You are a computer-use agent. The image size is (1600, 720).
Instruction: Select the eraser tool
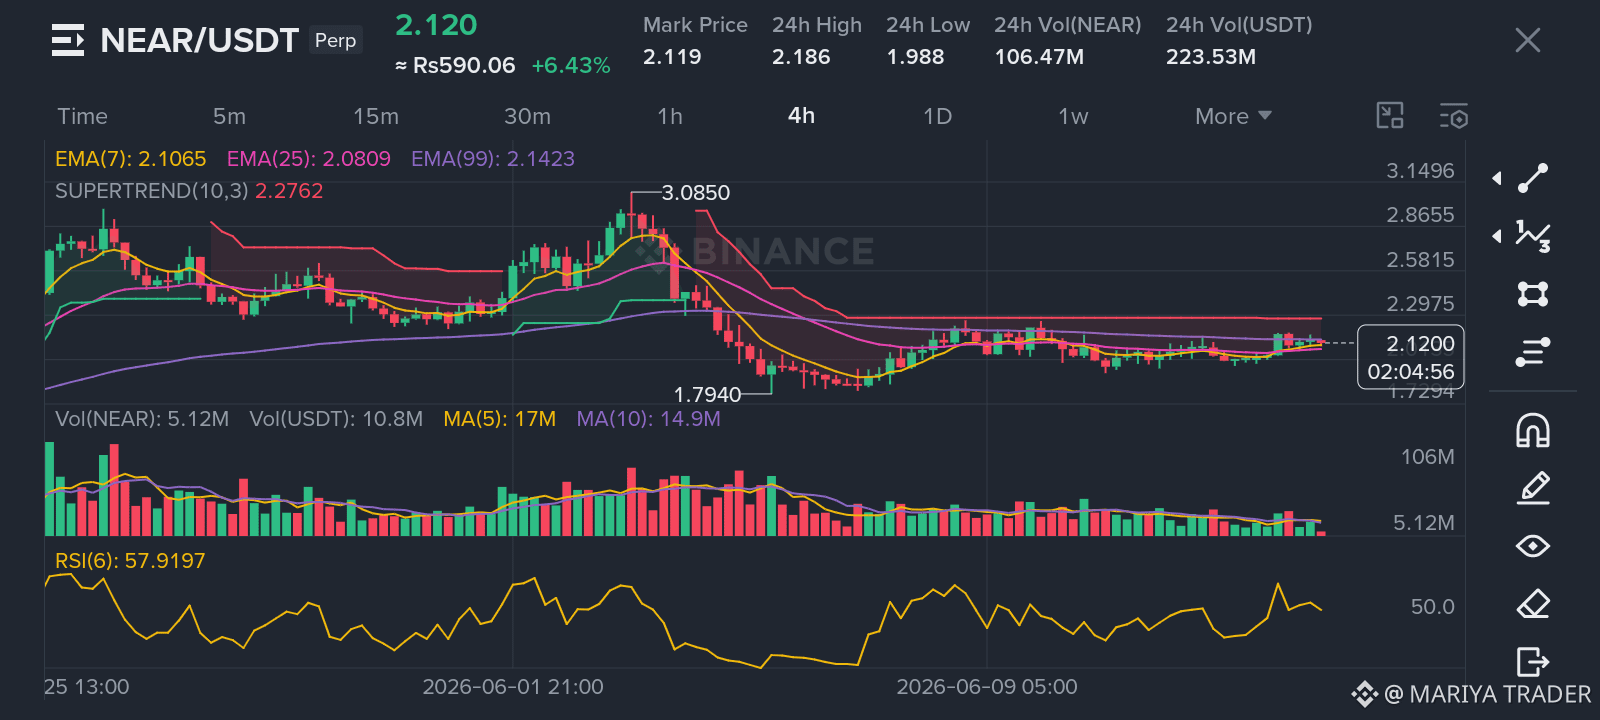click(x=1533, y=604)
